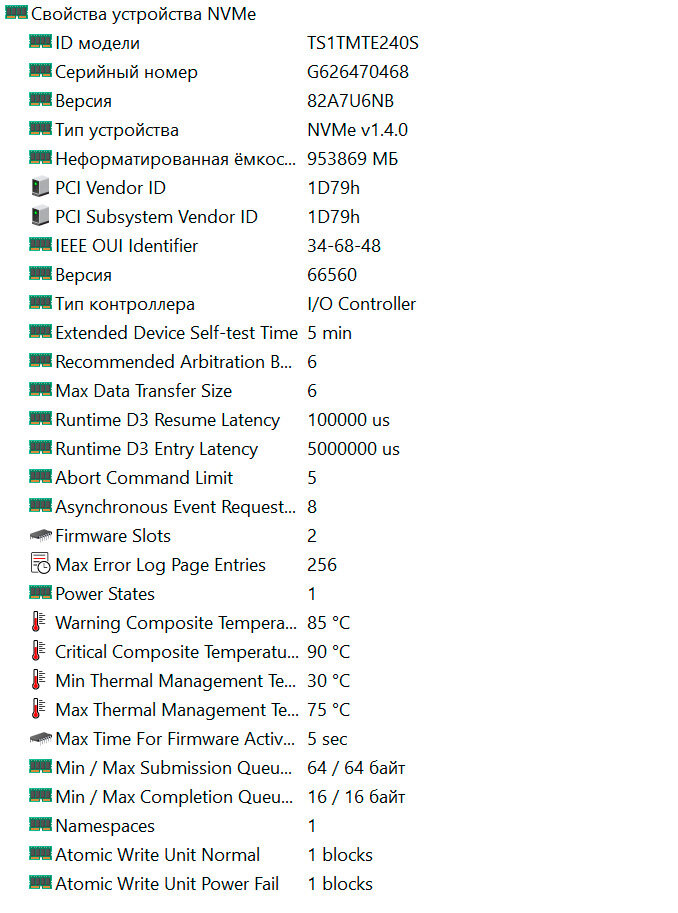Click the server icon for PCI Vendor ID
This screenshot has height=913, width=678.
point(40,187)
